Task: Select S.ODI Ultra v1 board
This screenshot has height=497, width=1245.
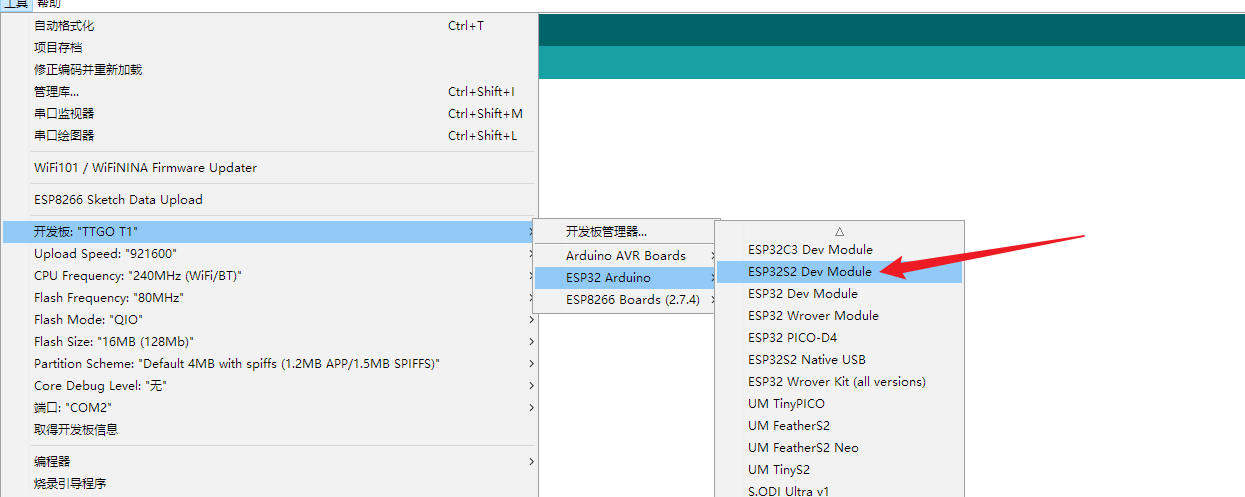Action: click(x=840, y=490)
